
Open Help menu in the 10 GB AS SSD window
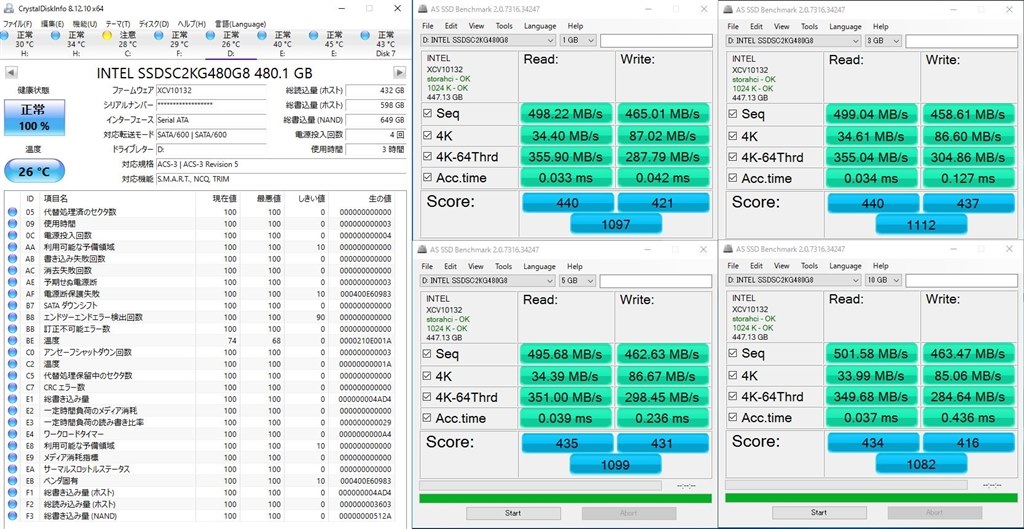880,266
